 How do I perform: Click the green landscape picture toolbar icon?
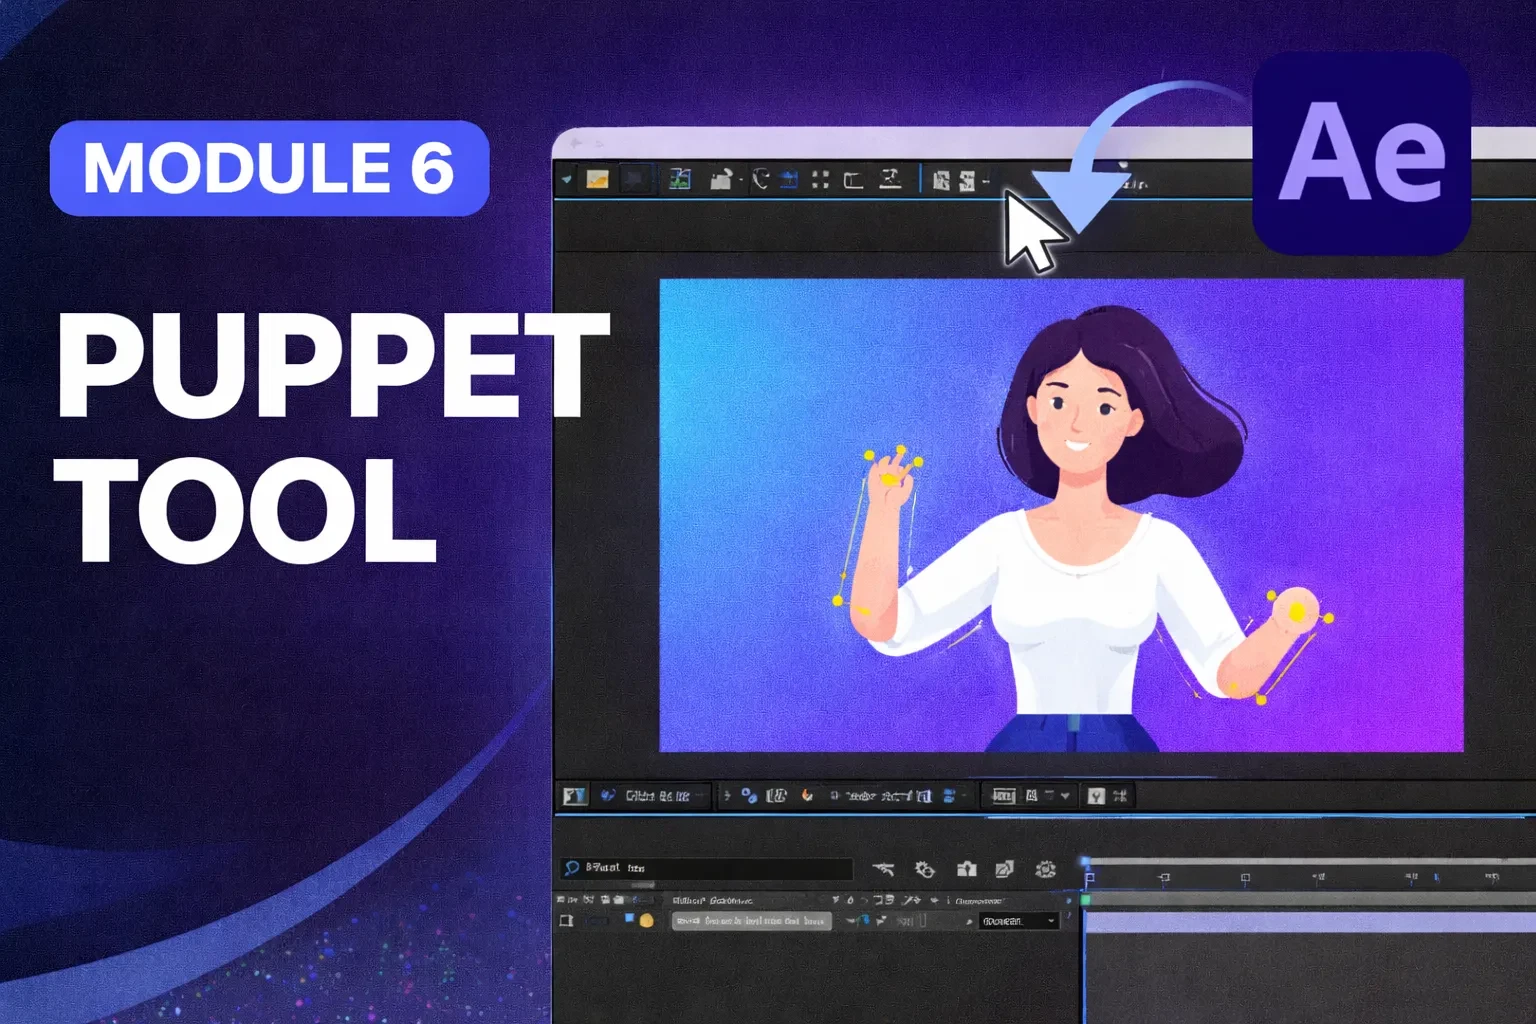[x=680, y=179]
